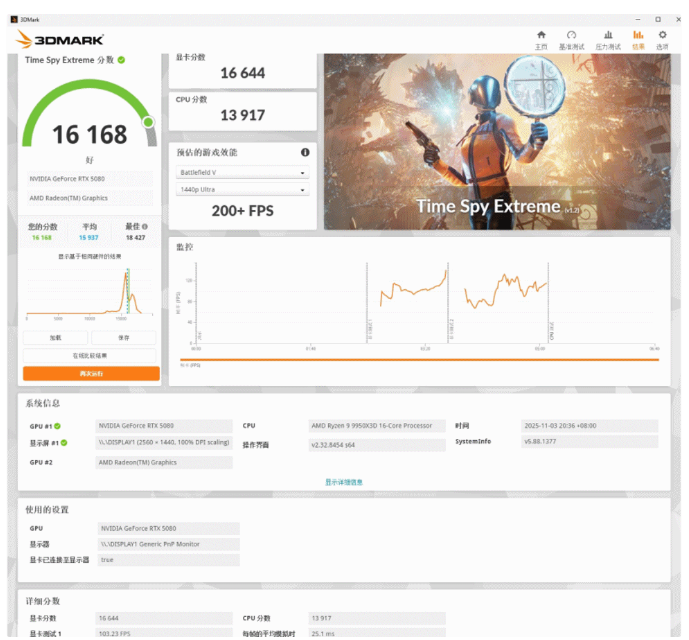The width and height of the screenshot is (689, 640).
Task: Click the info icon next to 最佳
Action: click(x=145, y=227)
